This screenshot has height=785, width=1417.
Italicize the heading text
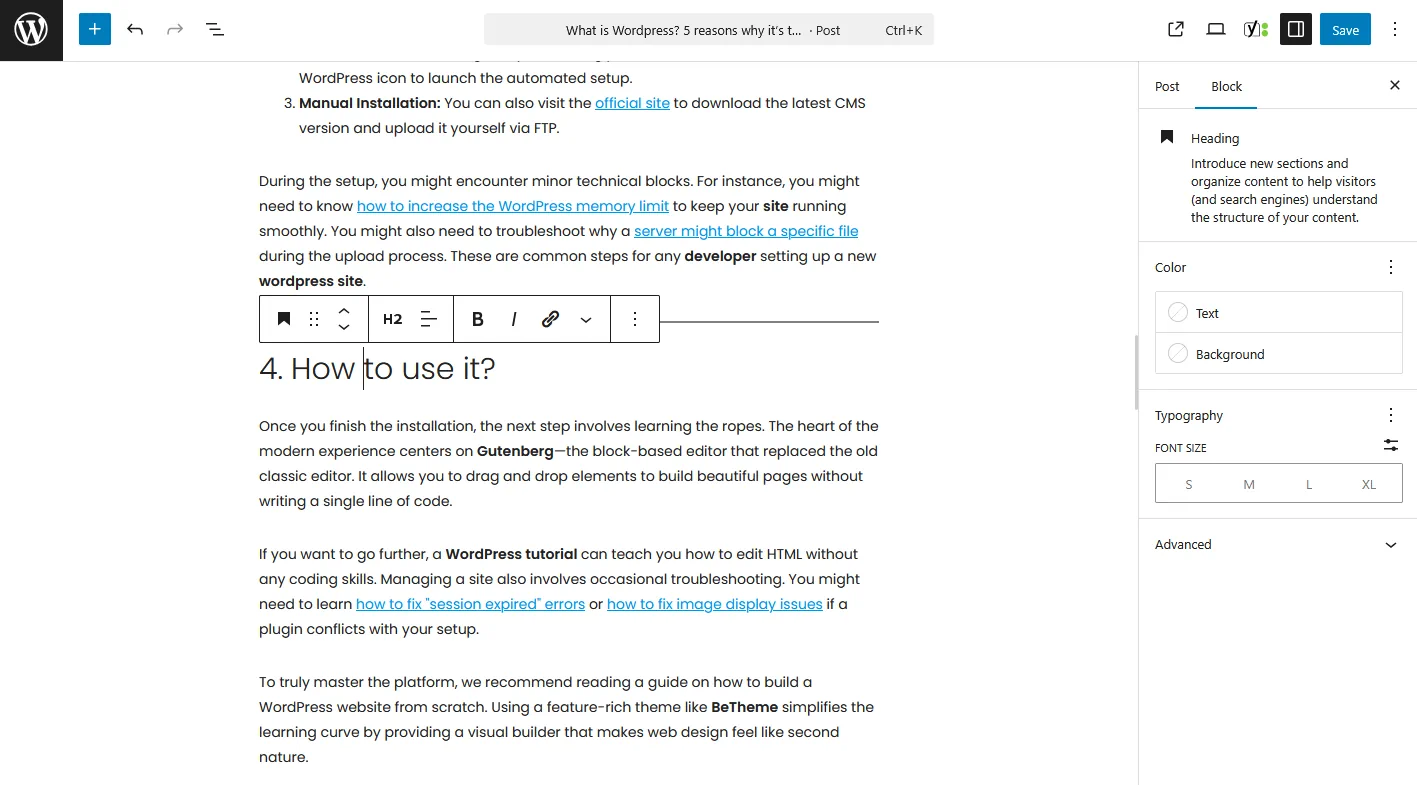click(513, 318)
